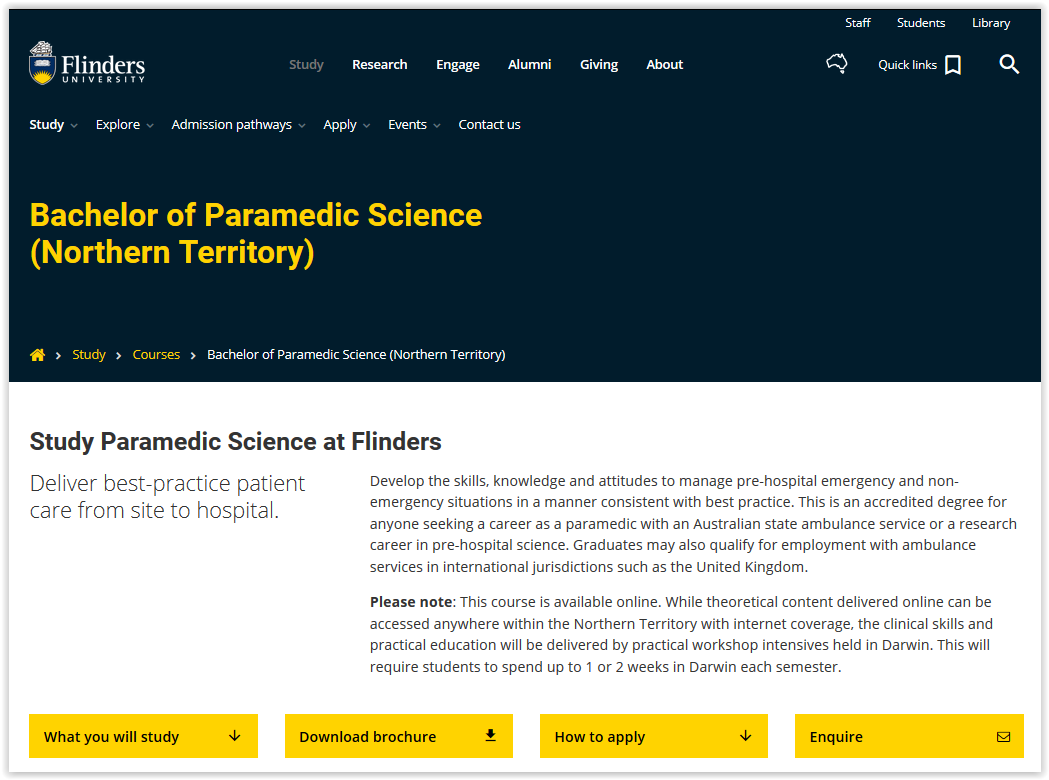Click the Apply label in the secondary menu
This screenshot has height=780, width=1049.
click(340, 124)
